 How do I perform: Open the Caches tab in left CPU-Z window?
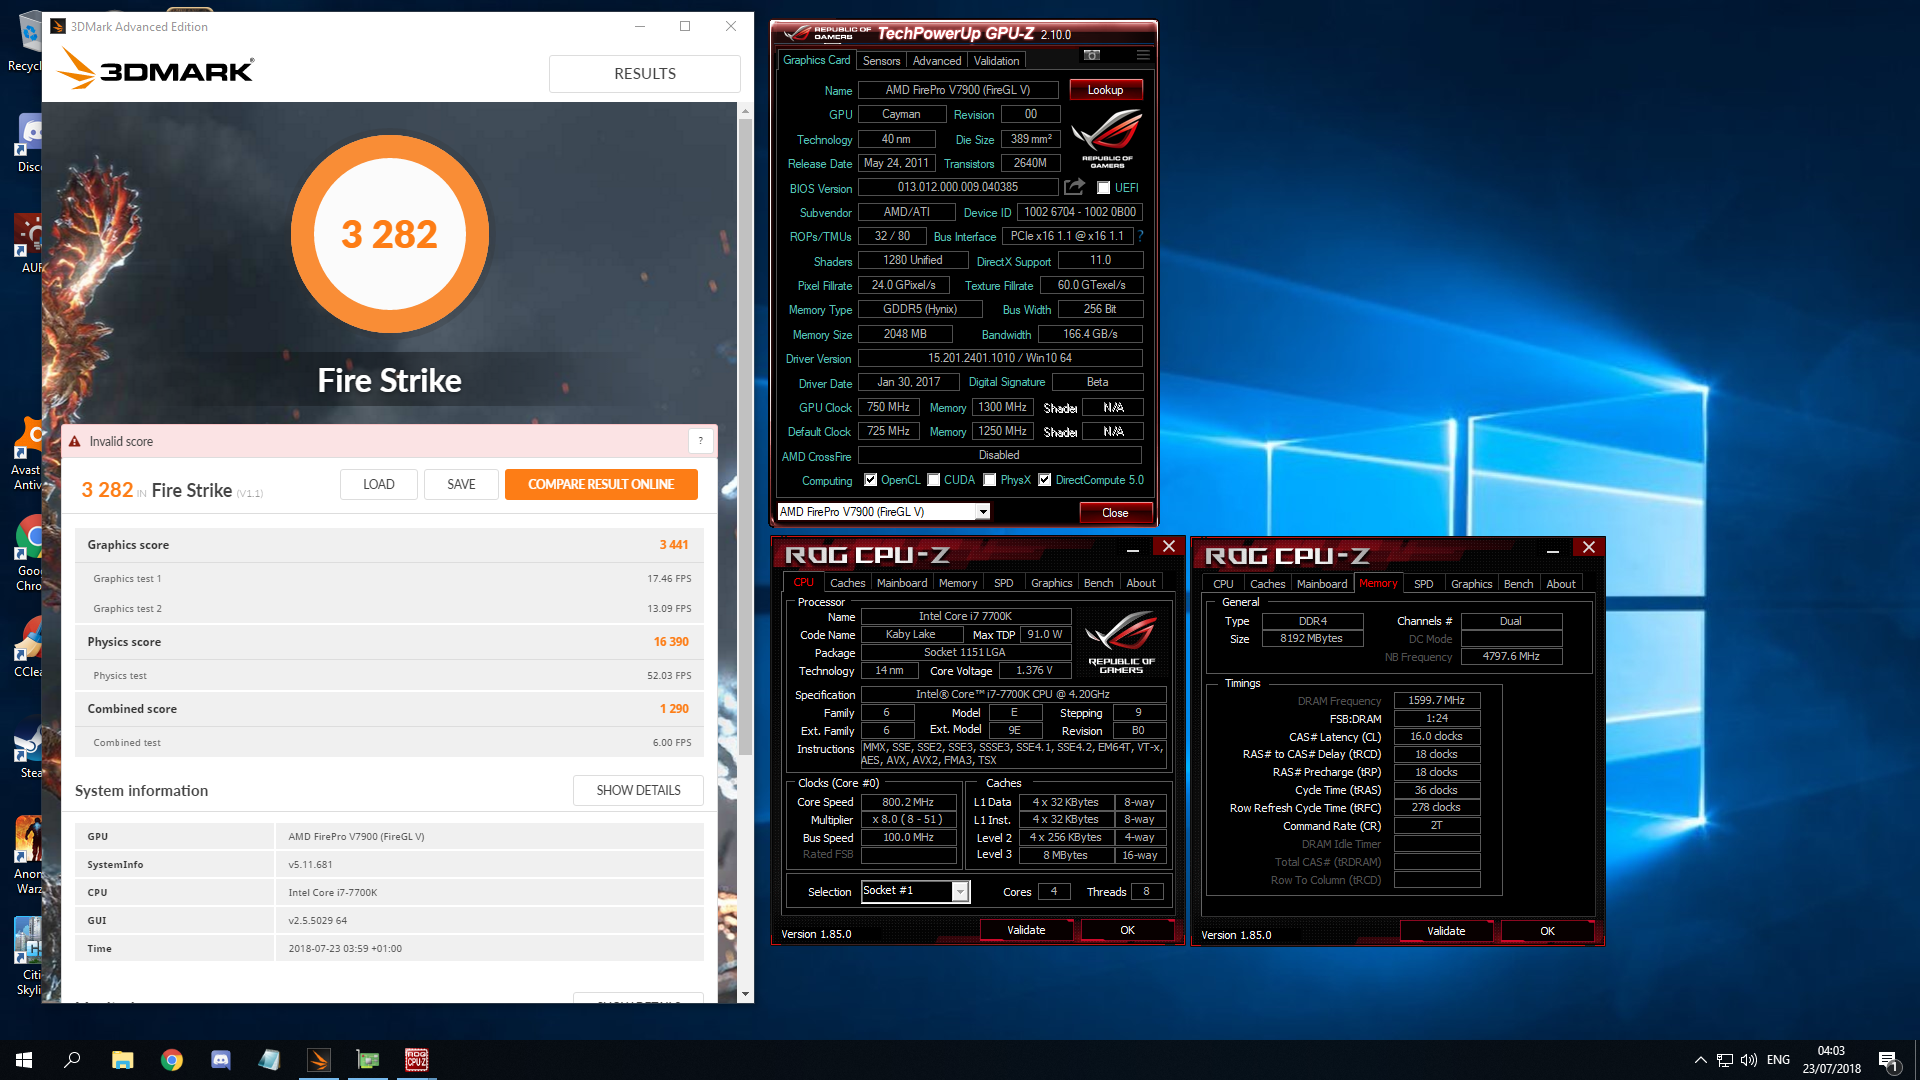(x=848, y=583)
